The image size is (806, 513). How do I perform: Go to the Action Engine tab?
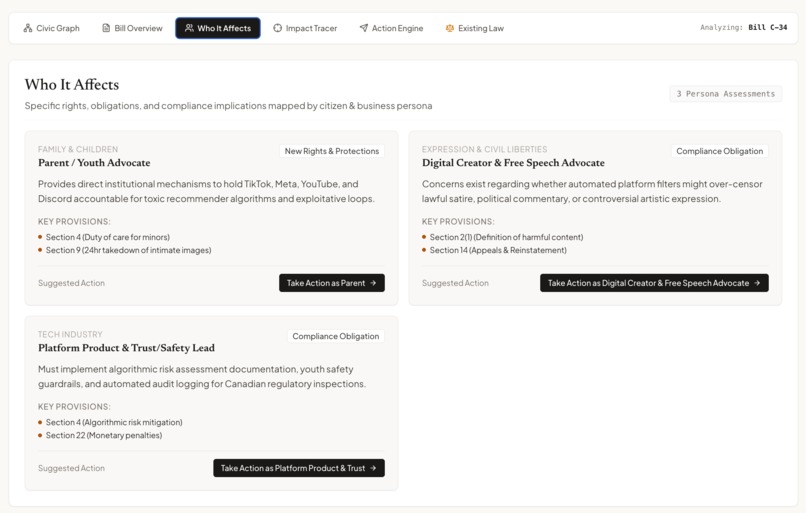click(391, 28)
